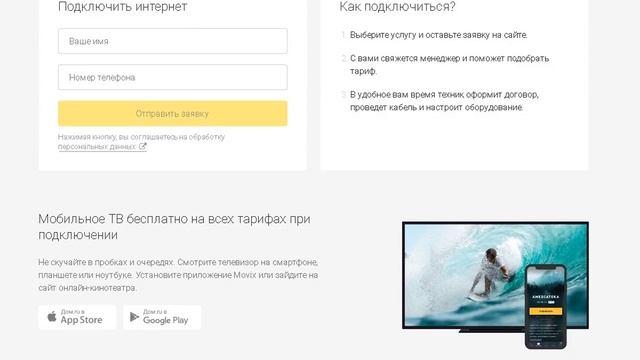This screenshot has width=640, height=360.
Task: Click the Apple logo icon
Action: click(x=52, y=316)
